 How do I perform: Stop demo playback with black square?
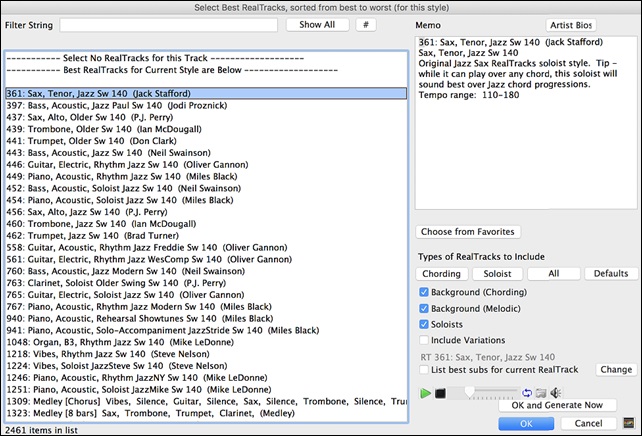coord(440,393)
